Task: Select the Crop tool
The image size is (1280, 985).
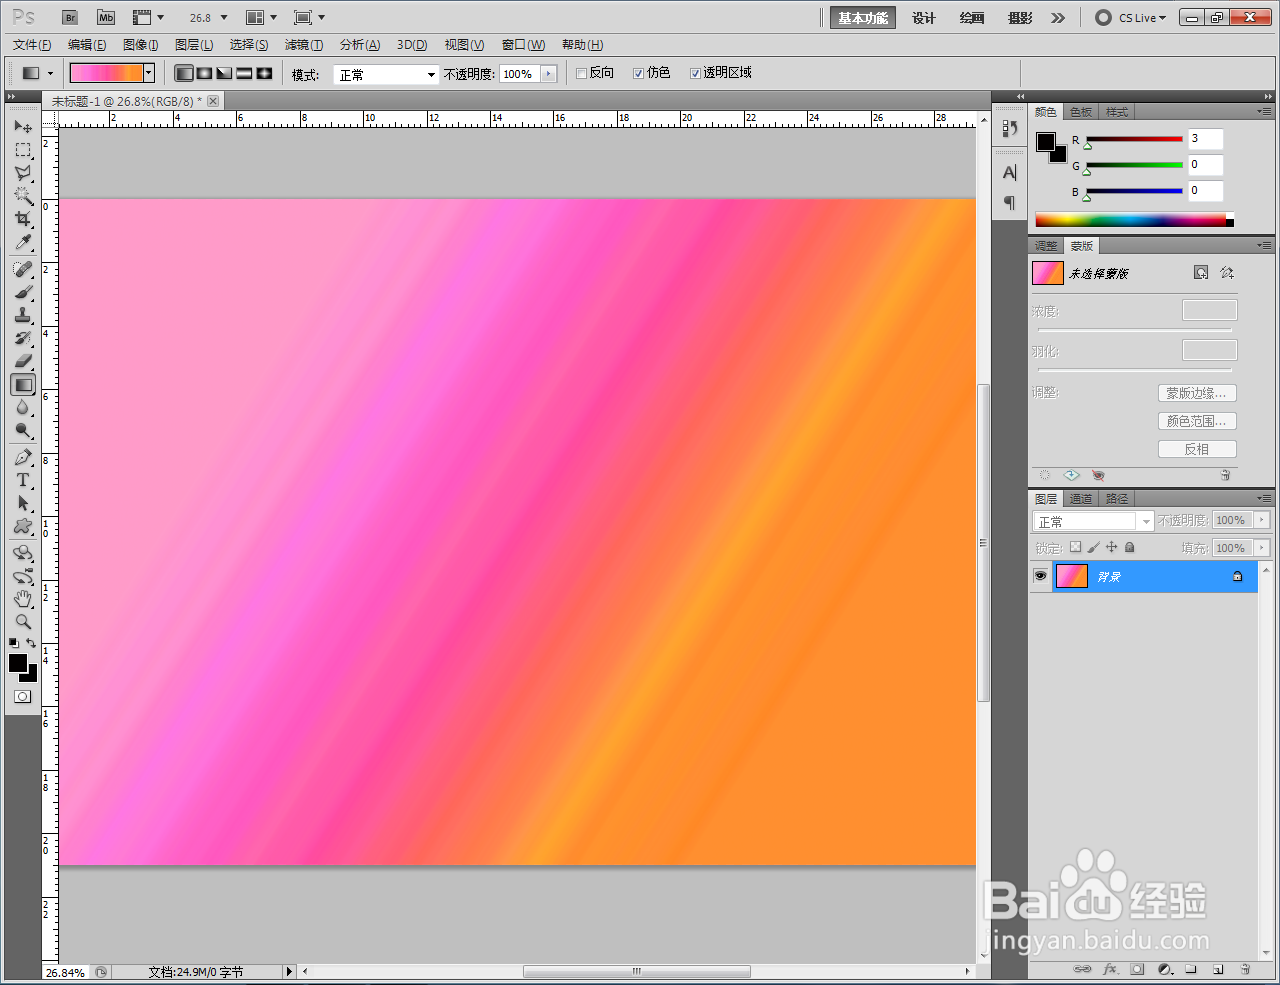Action: coord(23,219)
